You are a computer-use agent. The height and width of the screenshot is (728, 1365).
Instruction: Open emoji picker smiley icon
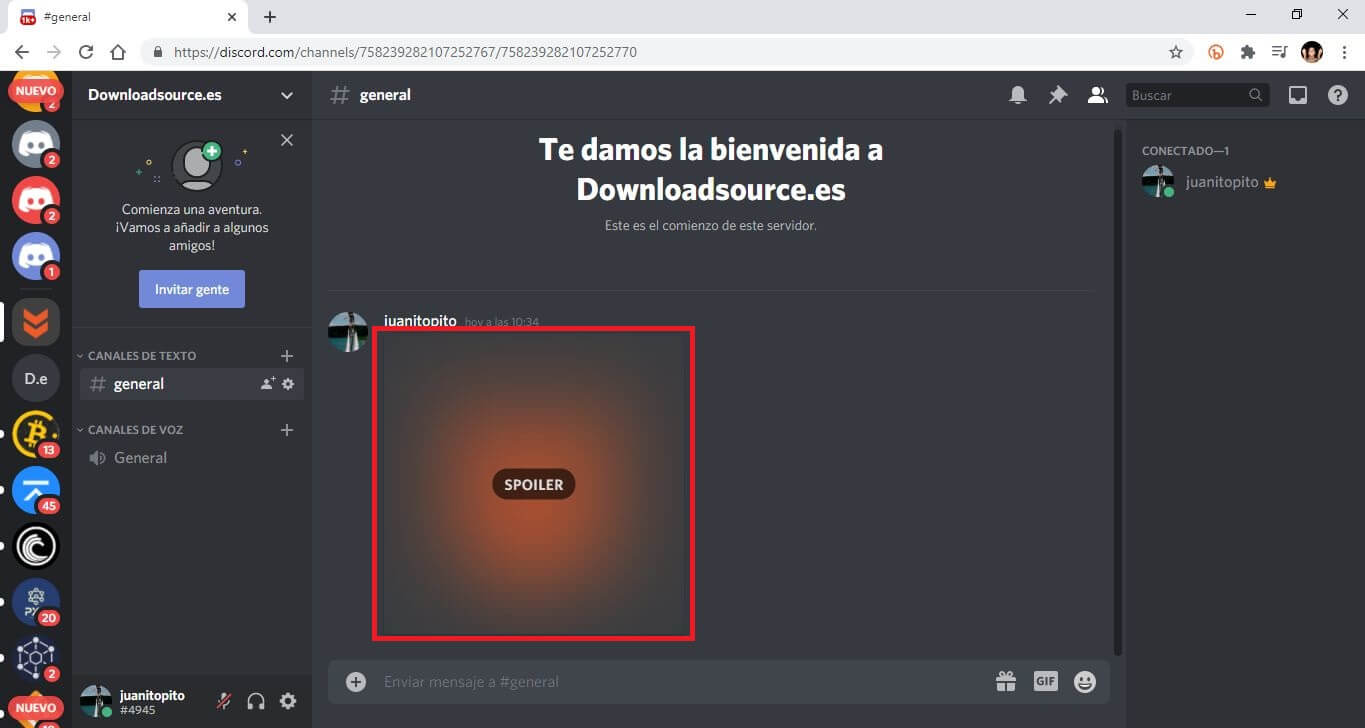1085,681
